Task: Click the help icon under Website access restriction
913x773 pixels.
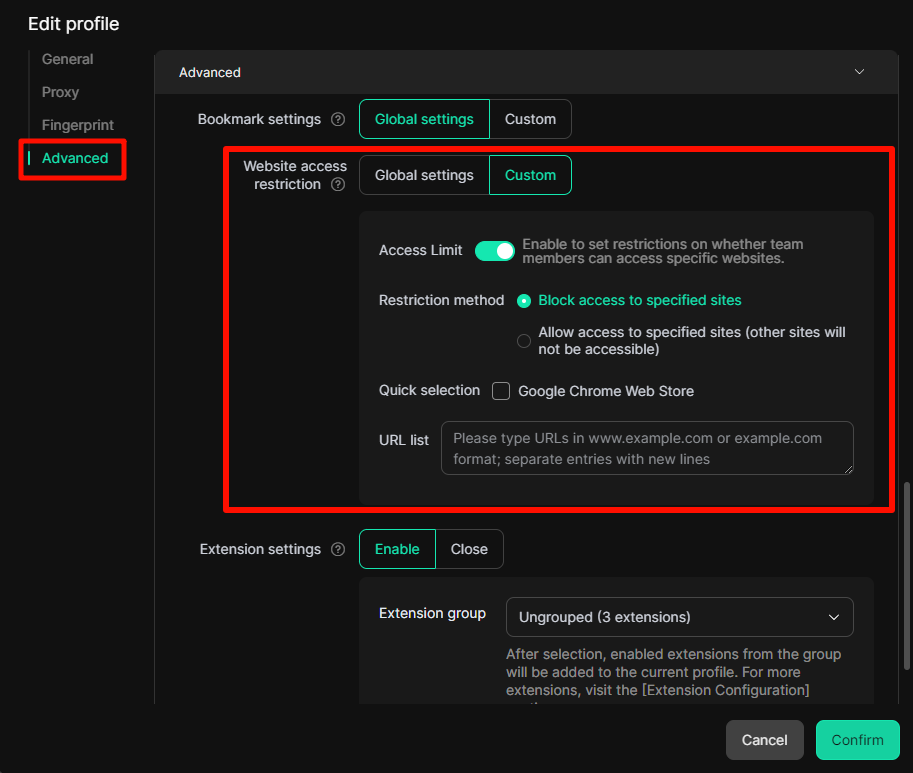Action: pyautogui.click(x=338, y=185)
